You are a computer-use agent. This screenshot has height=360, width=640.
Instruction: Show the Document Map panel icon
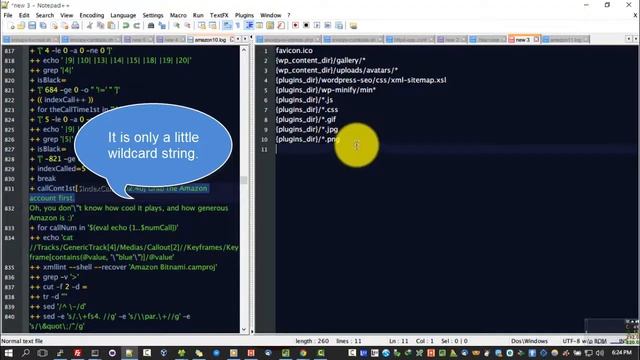(x=270, y=26)
